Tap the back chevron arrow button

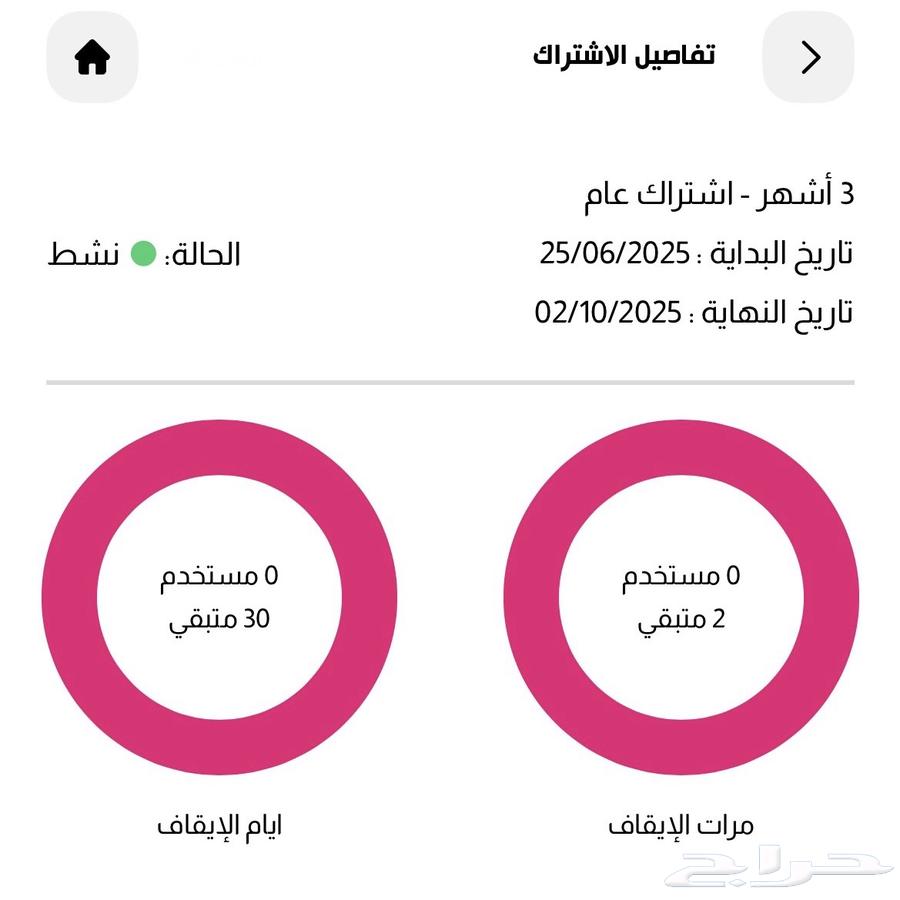click(808, 57)
